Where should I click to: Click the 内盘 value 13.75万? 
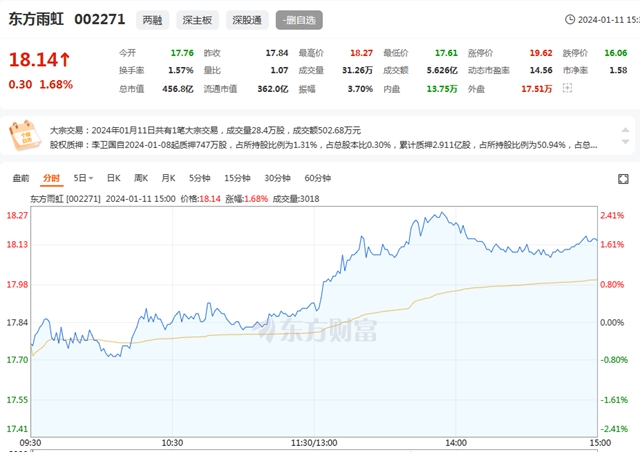[x=442, y=89]
